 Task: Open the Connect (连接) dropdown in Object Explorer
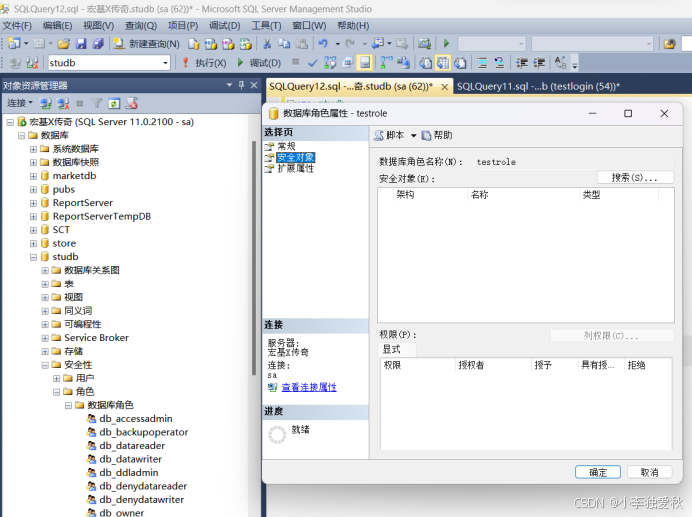click(19, 103)
